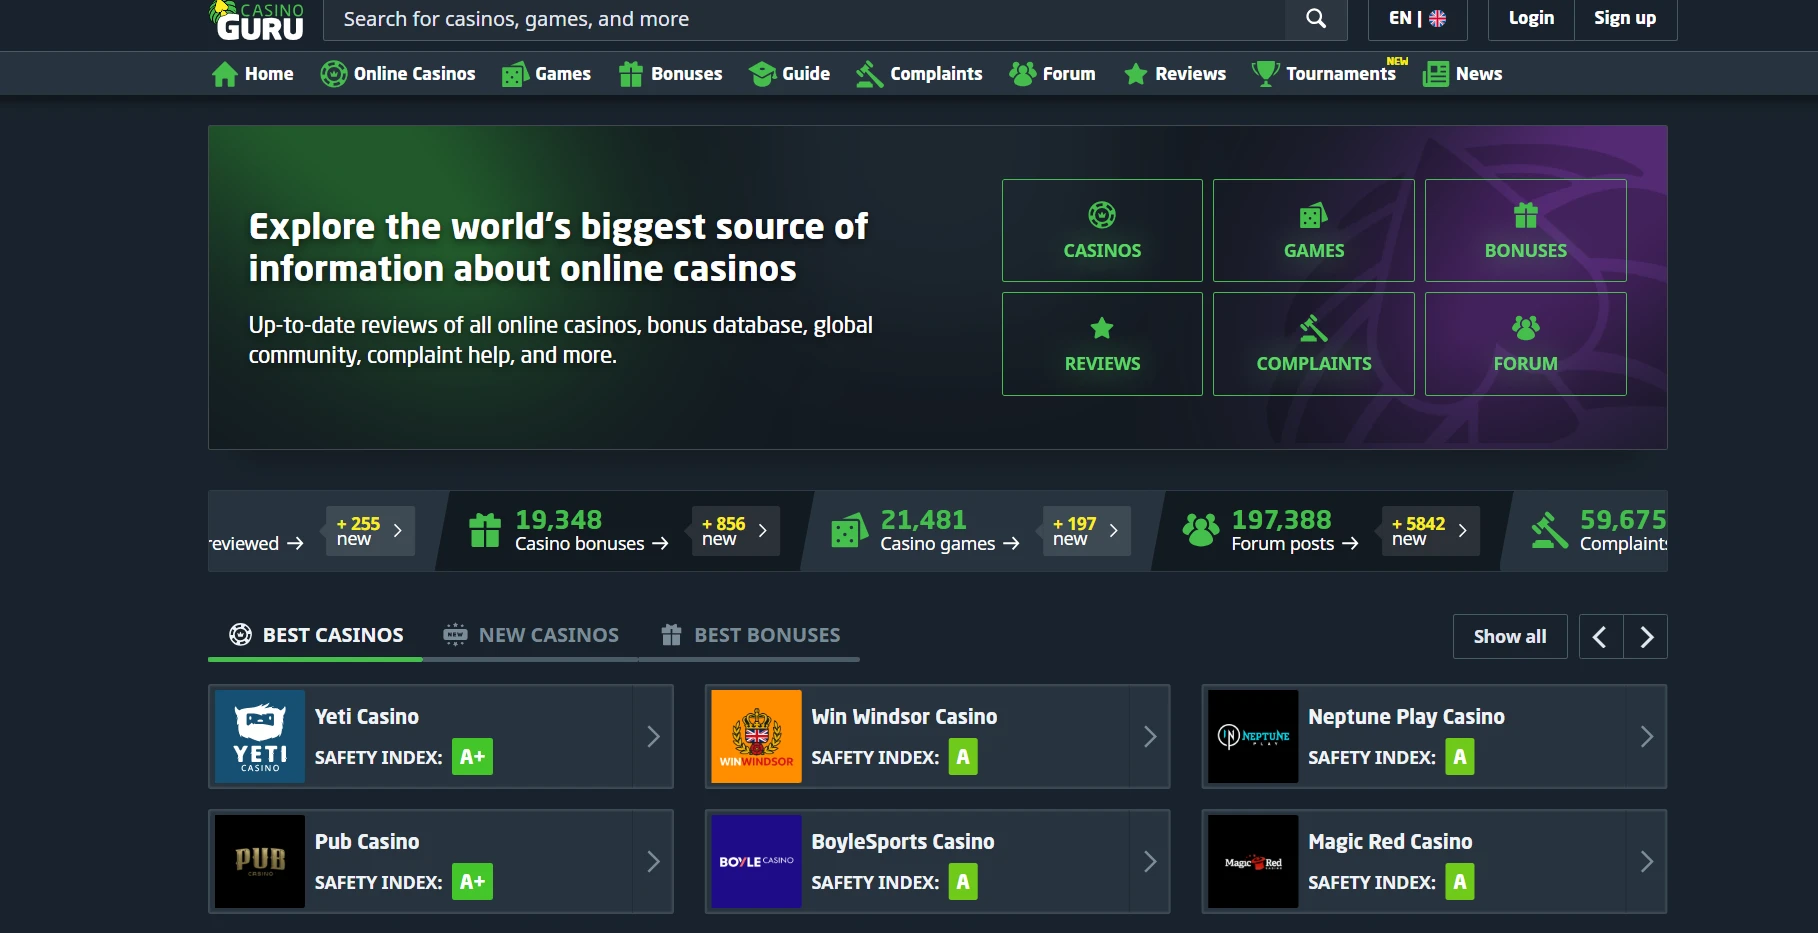Switch to the NEW CASINOS tab
This screenshot has height=933, width=1818.
pos(531,635)
